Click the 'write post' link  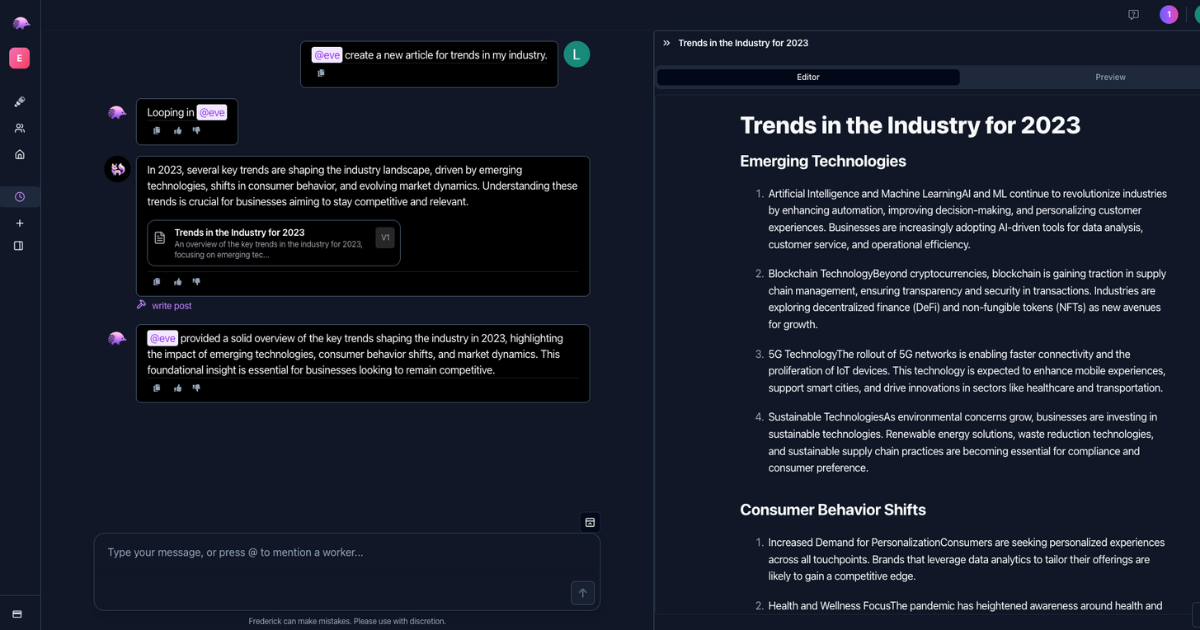coord(172,306)
